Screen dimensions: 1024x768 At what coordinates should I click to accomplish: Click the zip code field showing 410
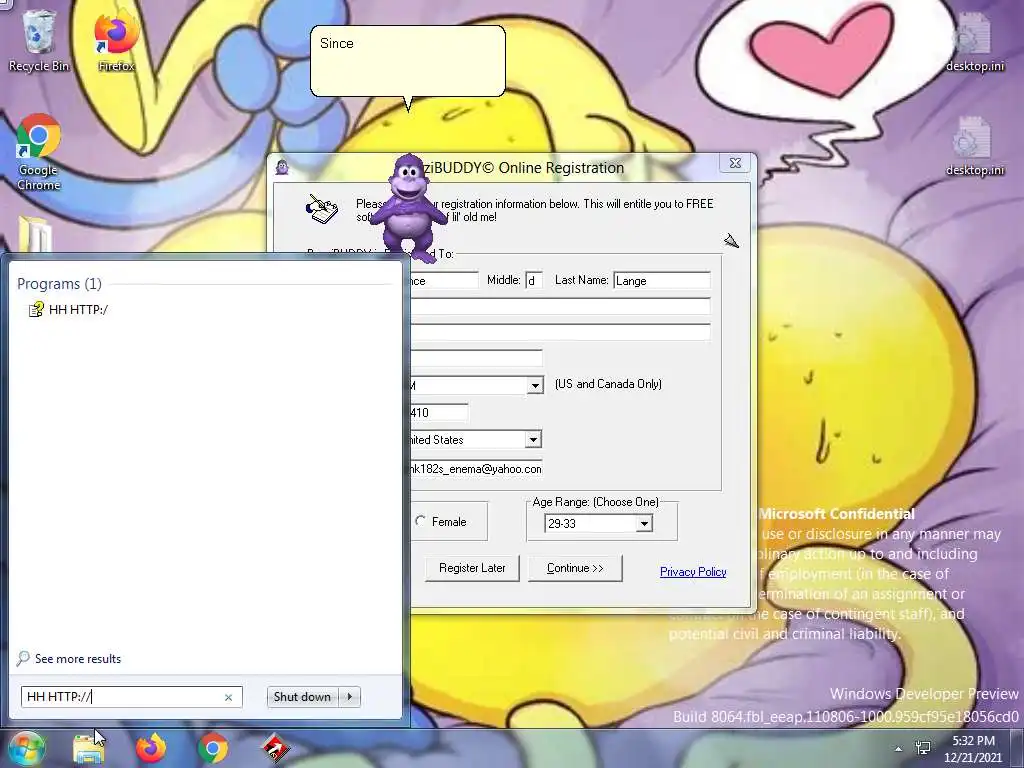click(x=439, y=413)
